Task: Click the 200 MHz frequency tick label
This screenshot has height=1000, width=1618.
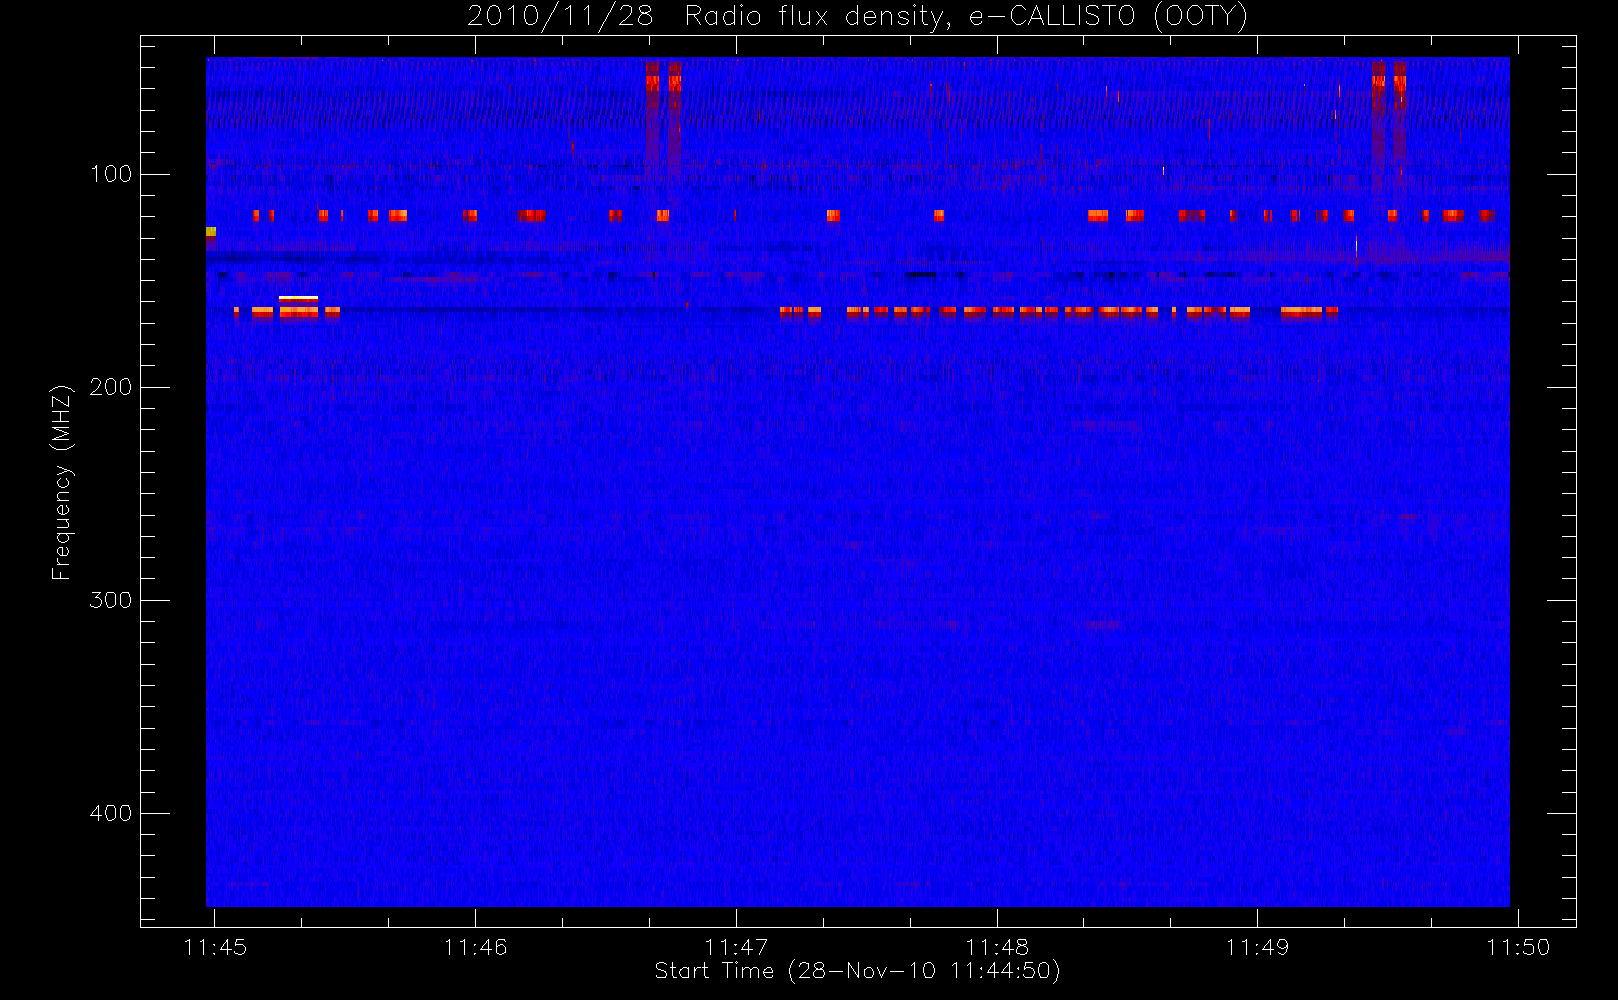Action: click(x=111, y=387)
